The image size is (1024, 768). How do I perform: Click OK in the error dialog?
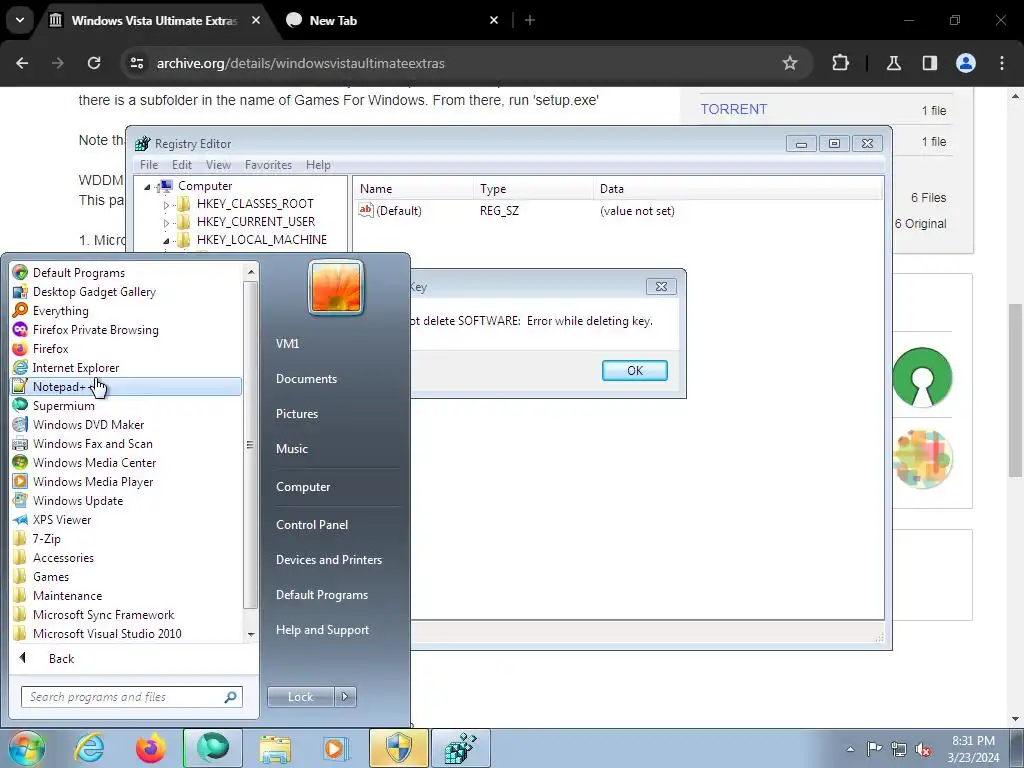coord(634,370)
